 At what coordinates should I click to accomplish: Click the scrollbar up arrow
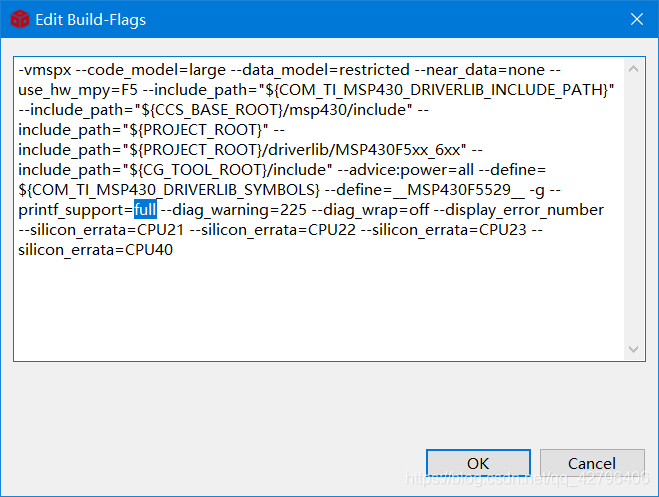633,69
